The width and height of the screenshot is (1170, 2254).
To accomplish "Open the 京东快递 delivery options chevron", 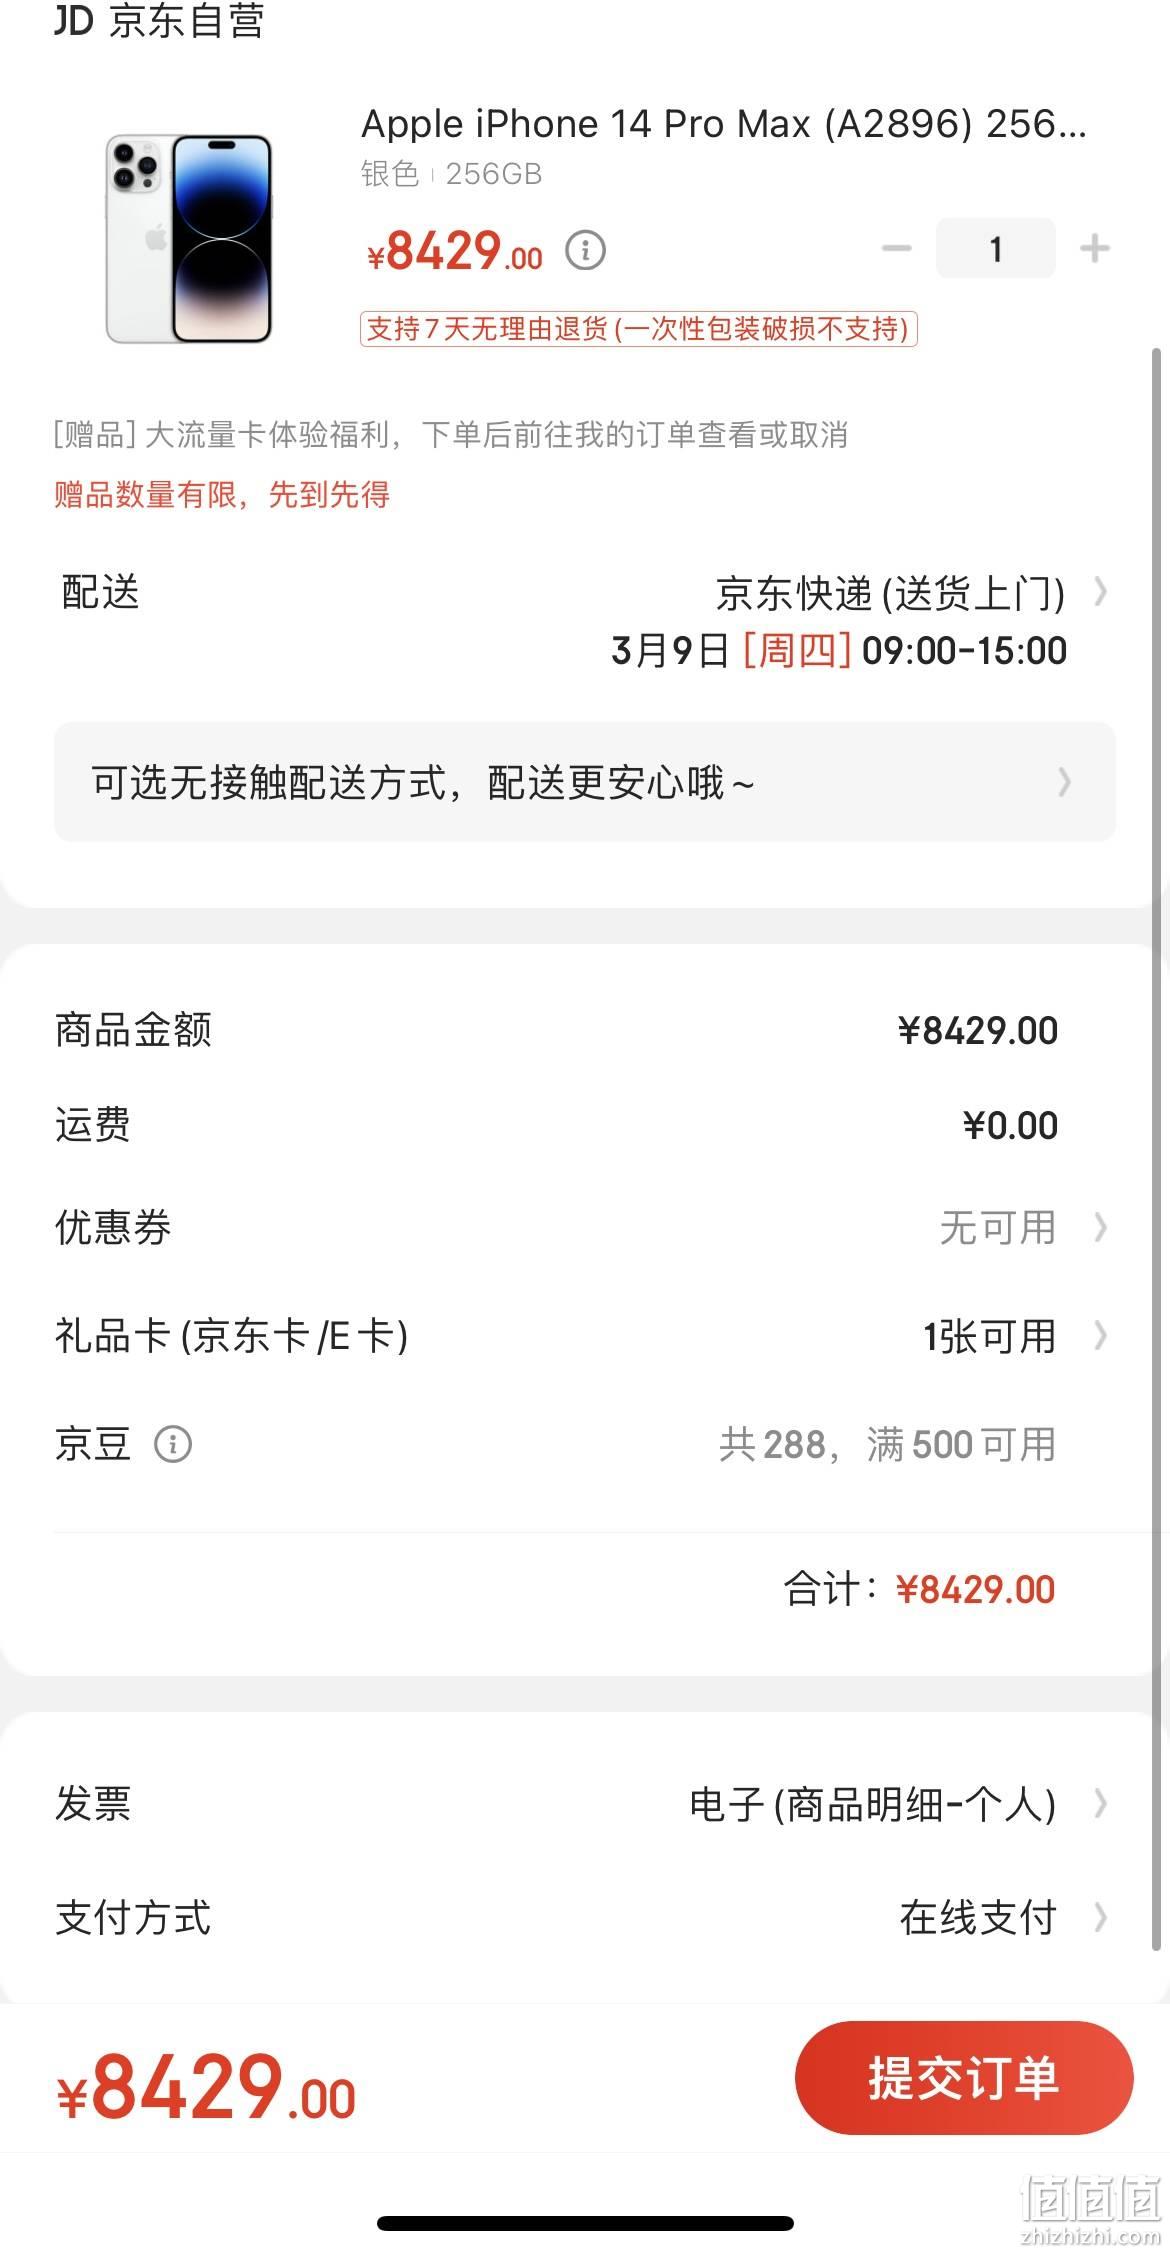I will [x=1100, y=592].
